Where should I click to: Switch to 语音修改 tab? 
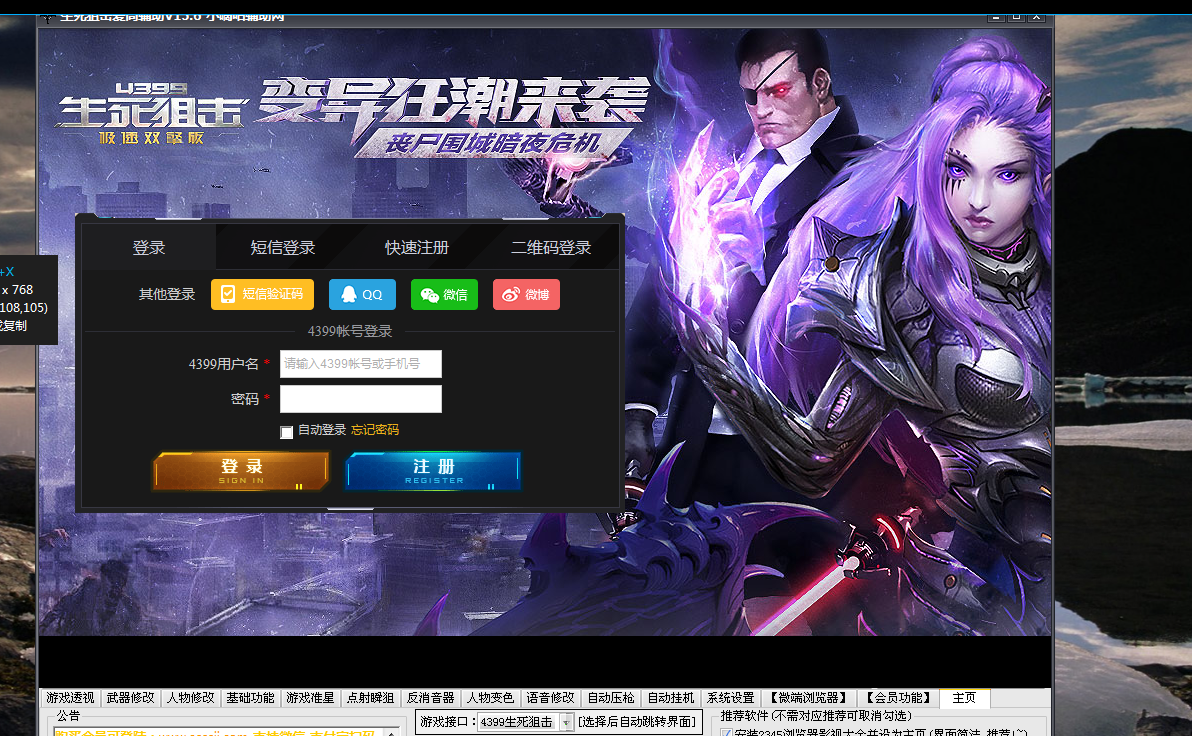tap(550, 698)
